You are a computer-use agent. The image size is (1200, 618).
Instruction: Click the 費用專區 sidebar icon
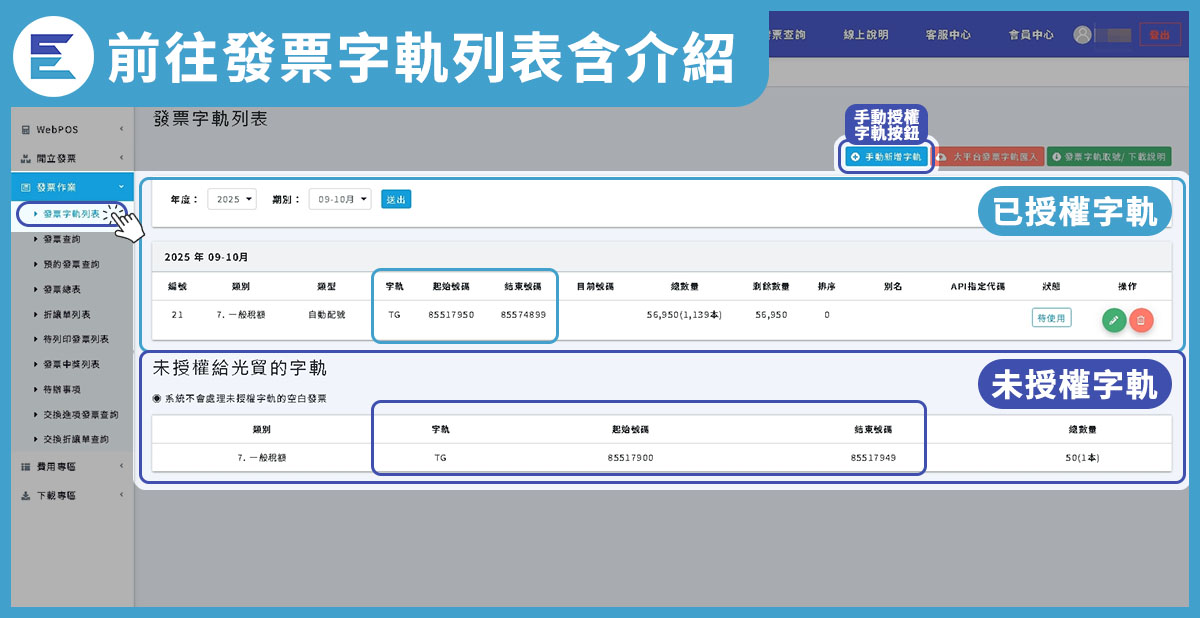coord(26,466)
